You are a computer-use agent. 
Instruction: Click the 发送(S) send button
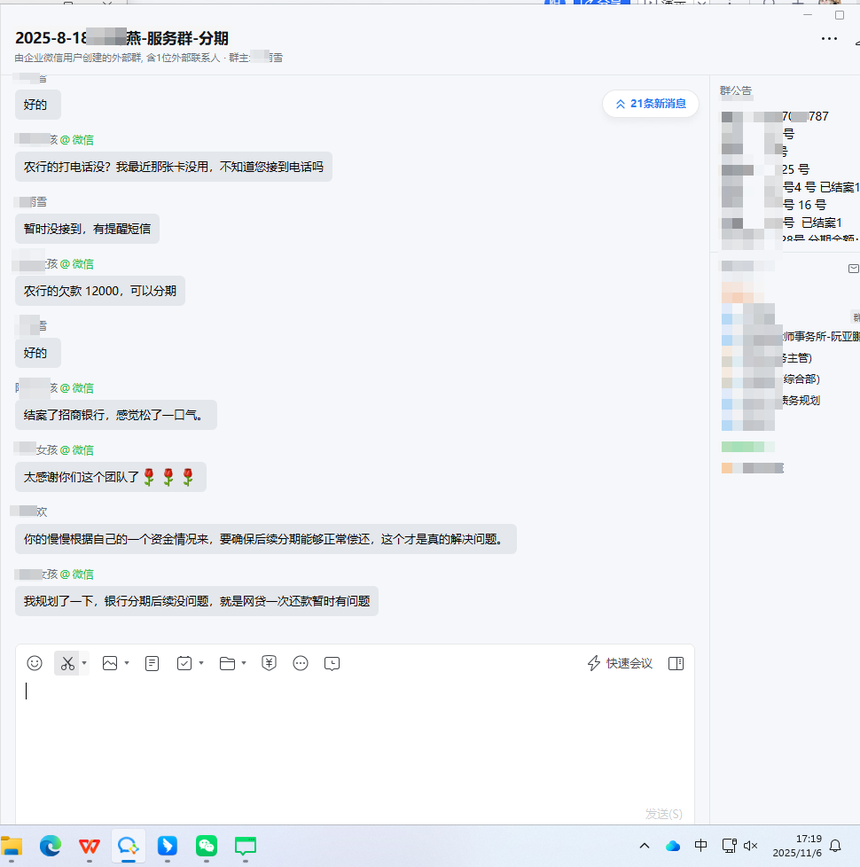pyautogui.click(x=664, y=814)
